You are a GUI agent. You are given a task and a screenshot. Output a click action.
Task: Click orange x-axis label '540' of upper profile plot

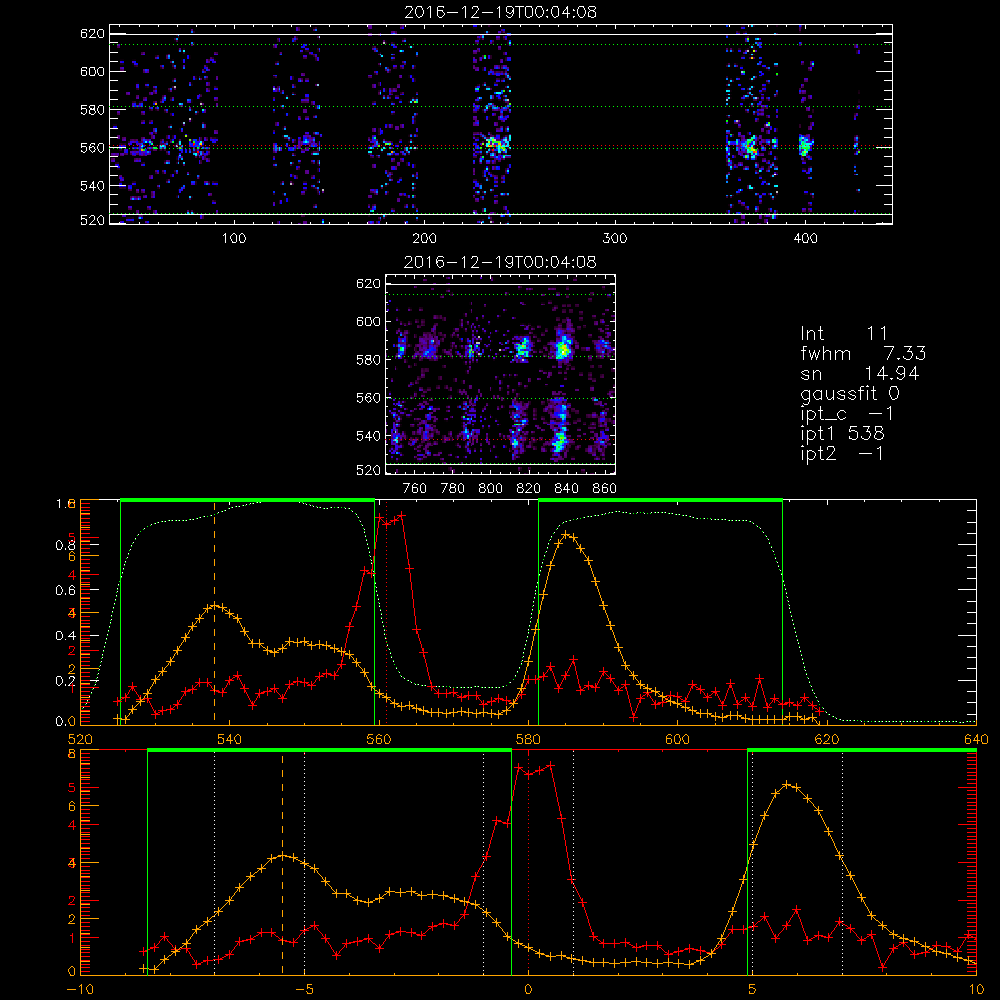click(x=230, y=739)
